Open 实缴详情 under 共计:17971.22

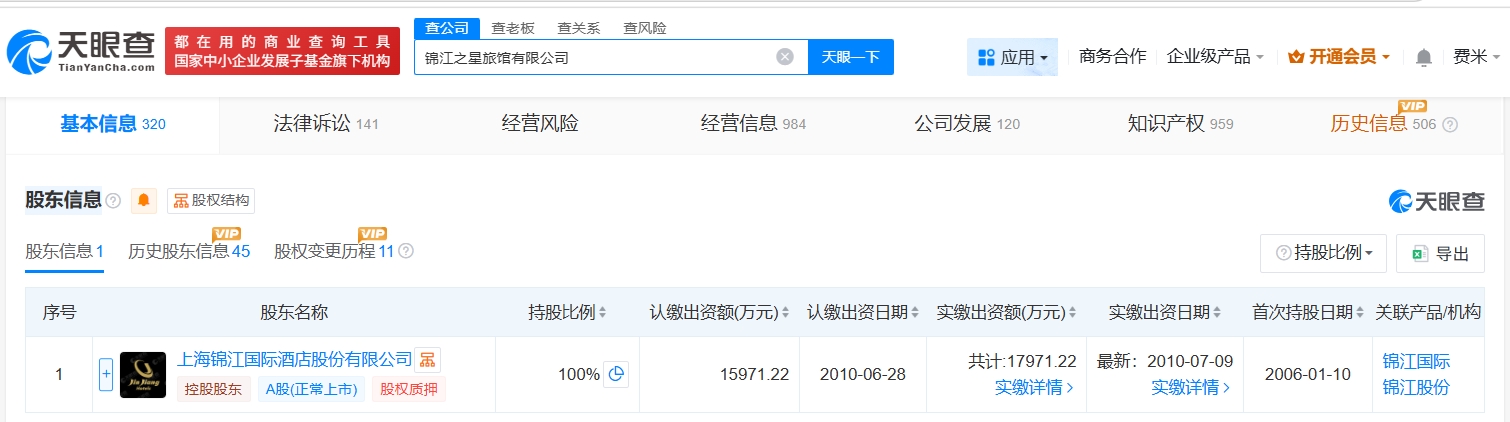(x=1034, y=387)
